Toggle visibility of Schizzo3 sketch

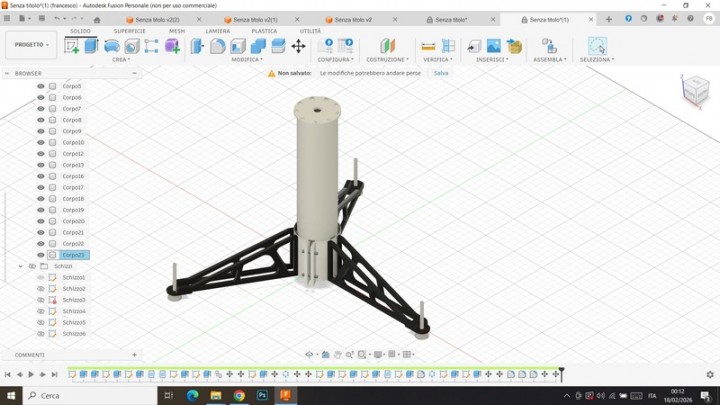[41, 300]
